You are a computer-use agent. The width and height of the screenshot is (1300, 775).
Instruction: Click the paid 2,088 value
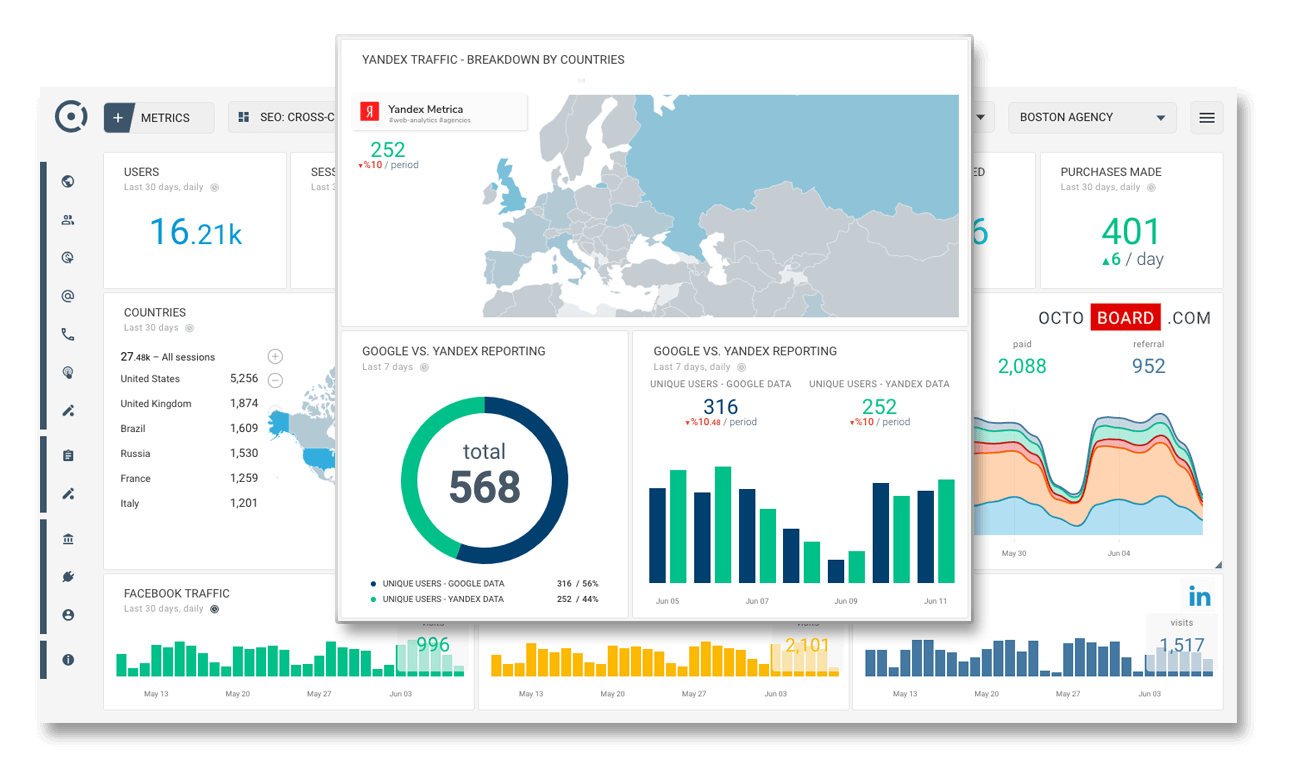pyautogui.click(x=1022, y=366)
